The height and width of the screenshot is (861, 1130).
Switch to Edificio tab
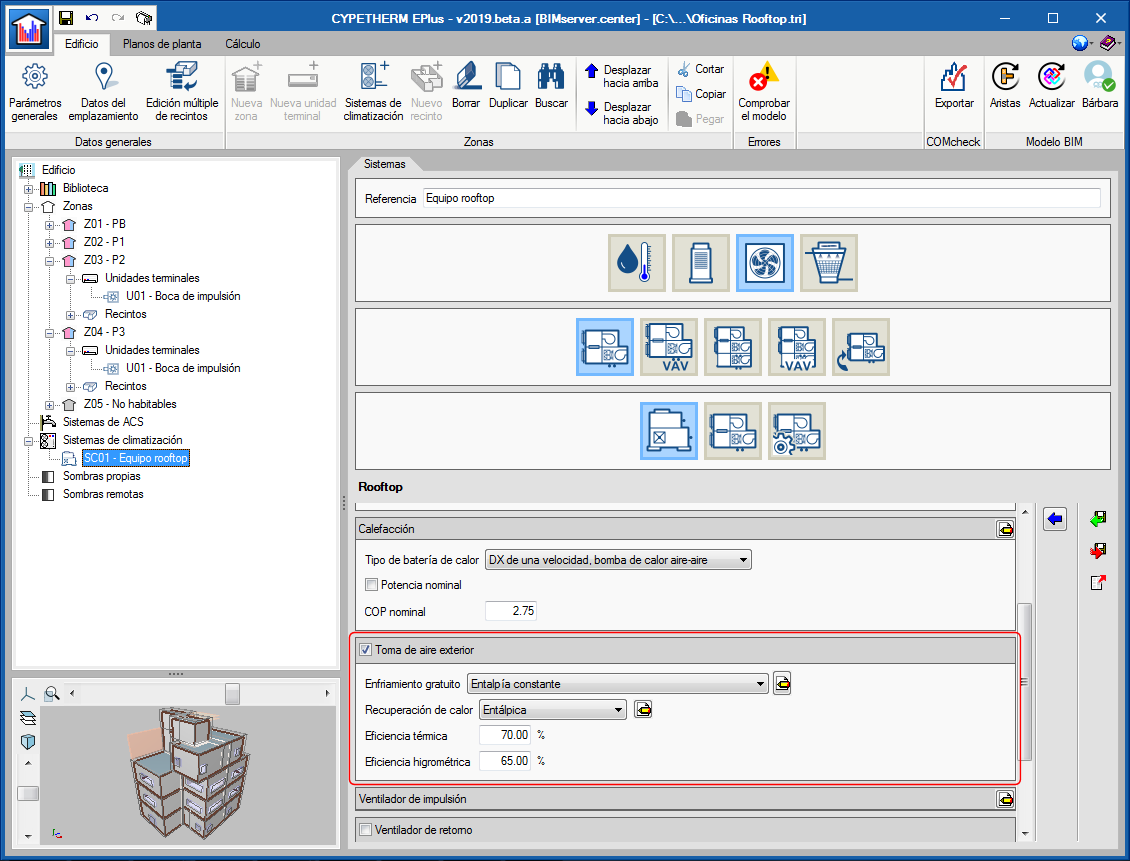81,44
